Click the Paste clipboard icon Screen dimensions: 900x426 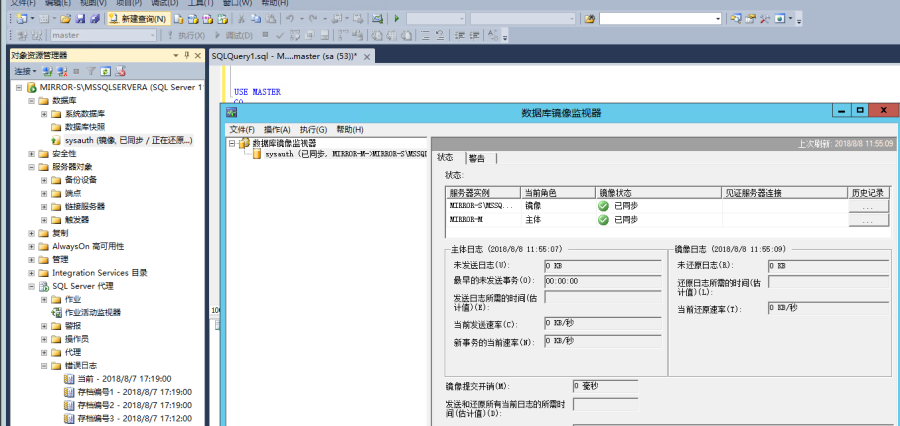(x=270, y=19)
